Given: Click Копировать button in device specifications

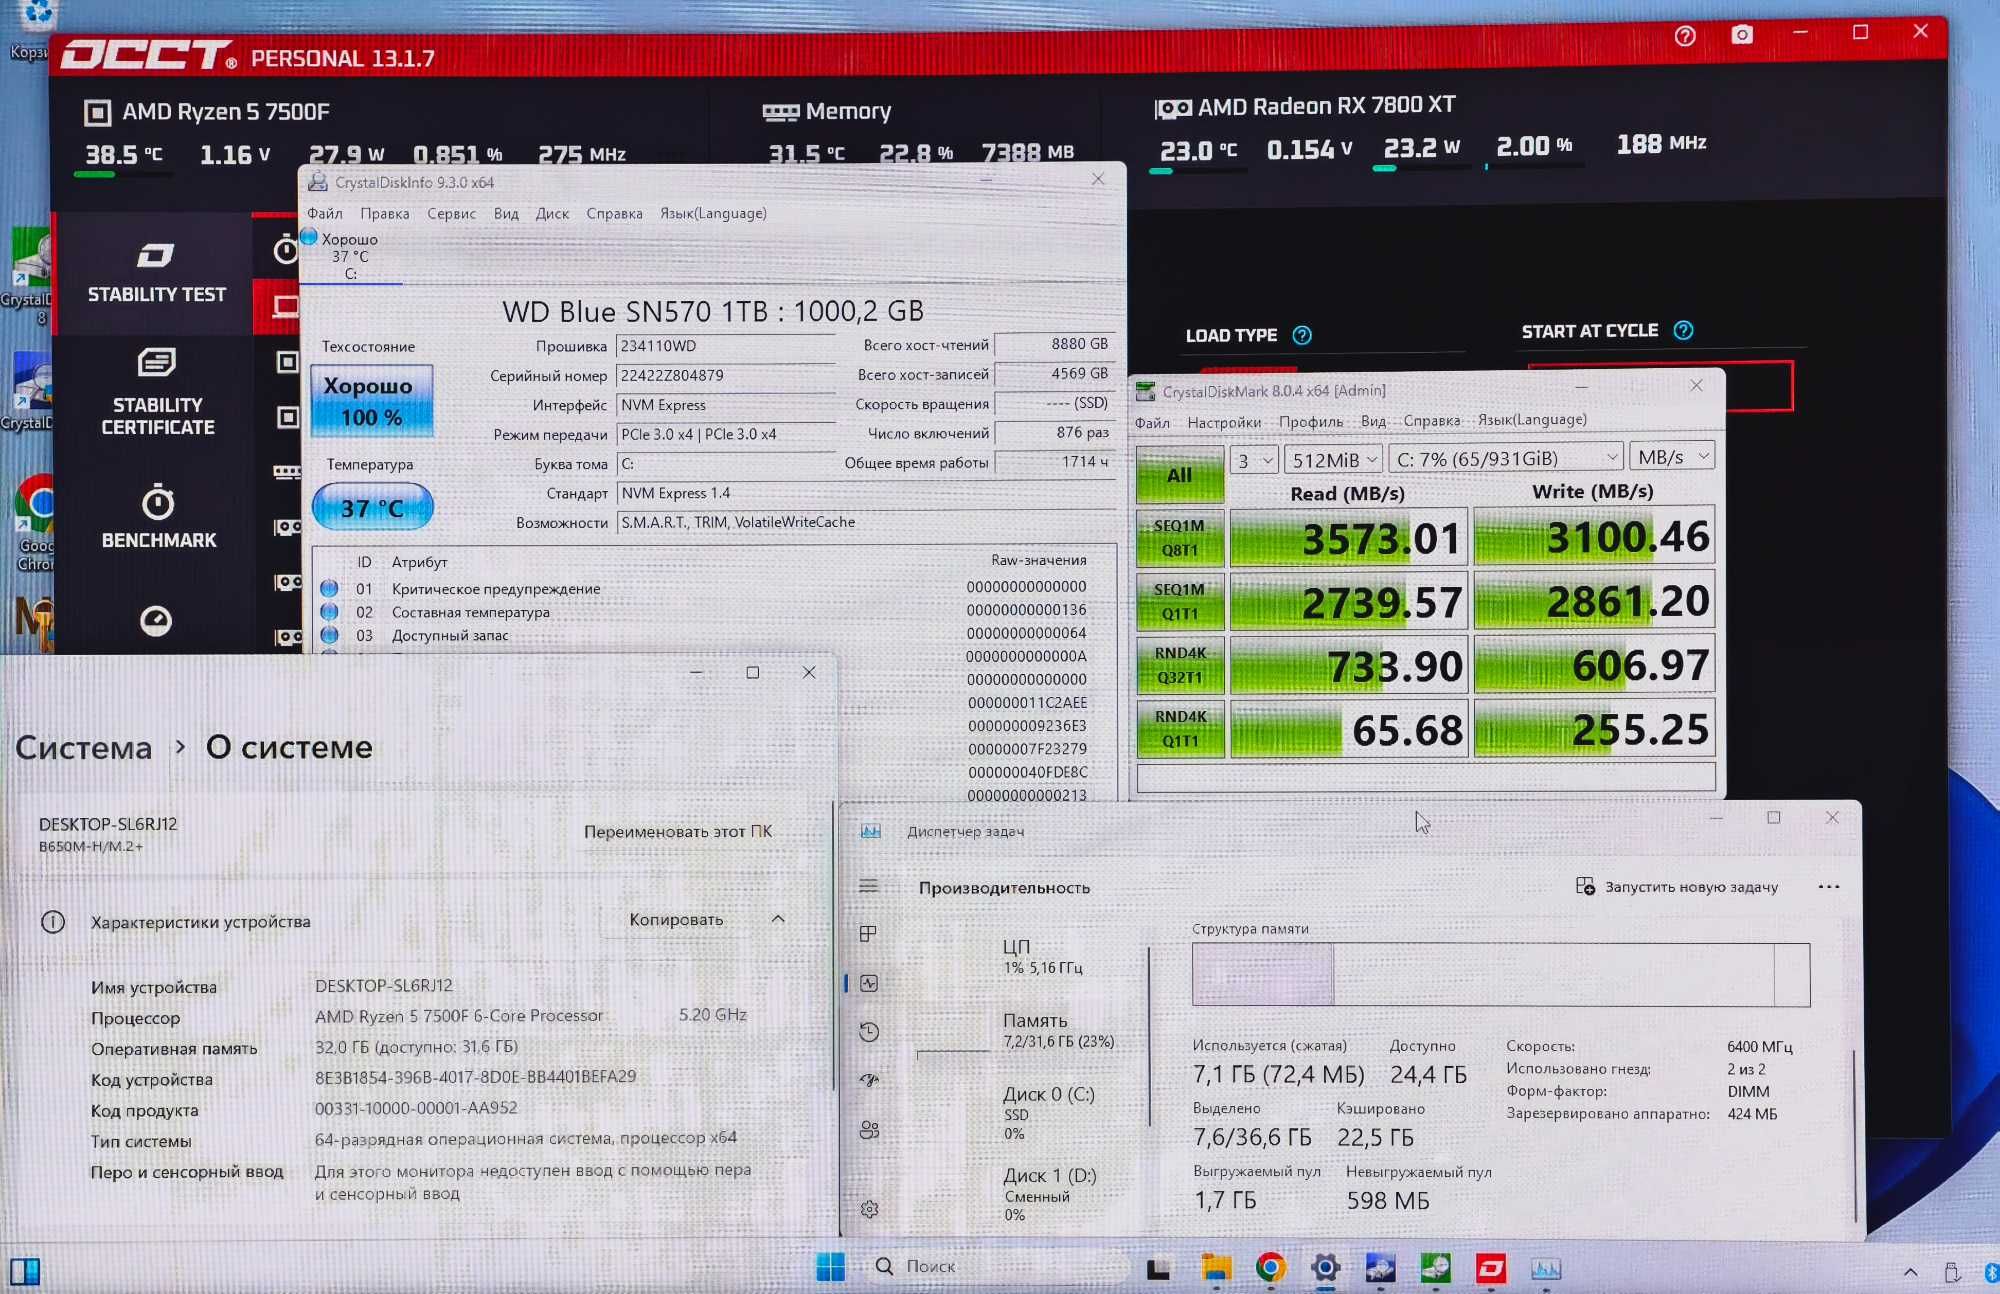Looking at the screenshot, I should tap(676, 919).
